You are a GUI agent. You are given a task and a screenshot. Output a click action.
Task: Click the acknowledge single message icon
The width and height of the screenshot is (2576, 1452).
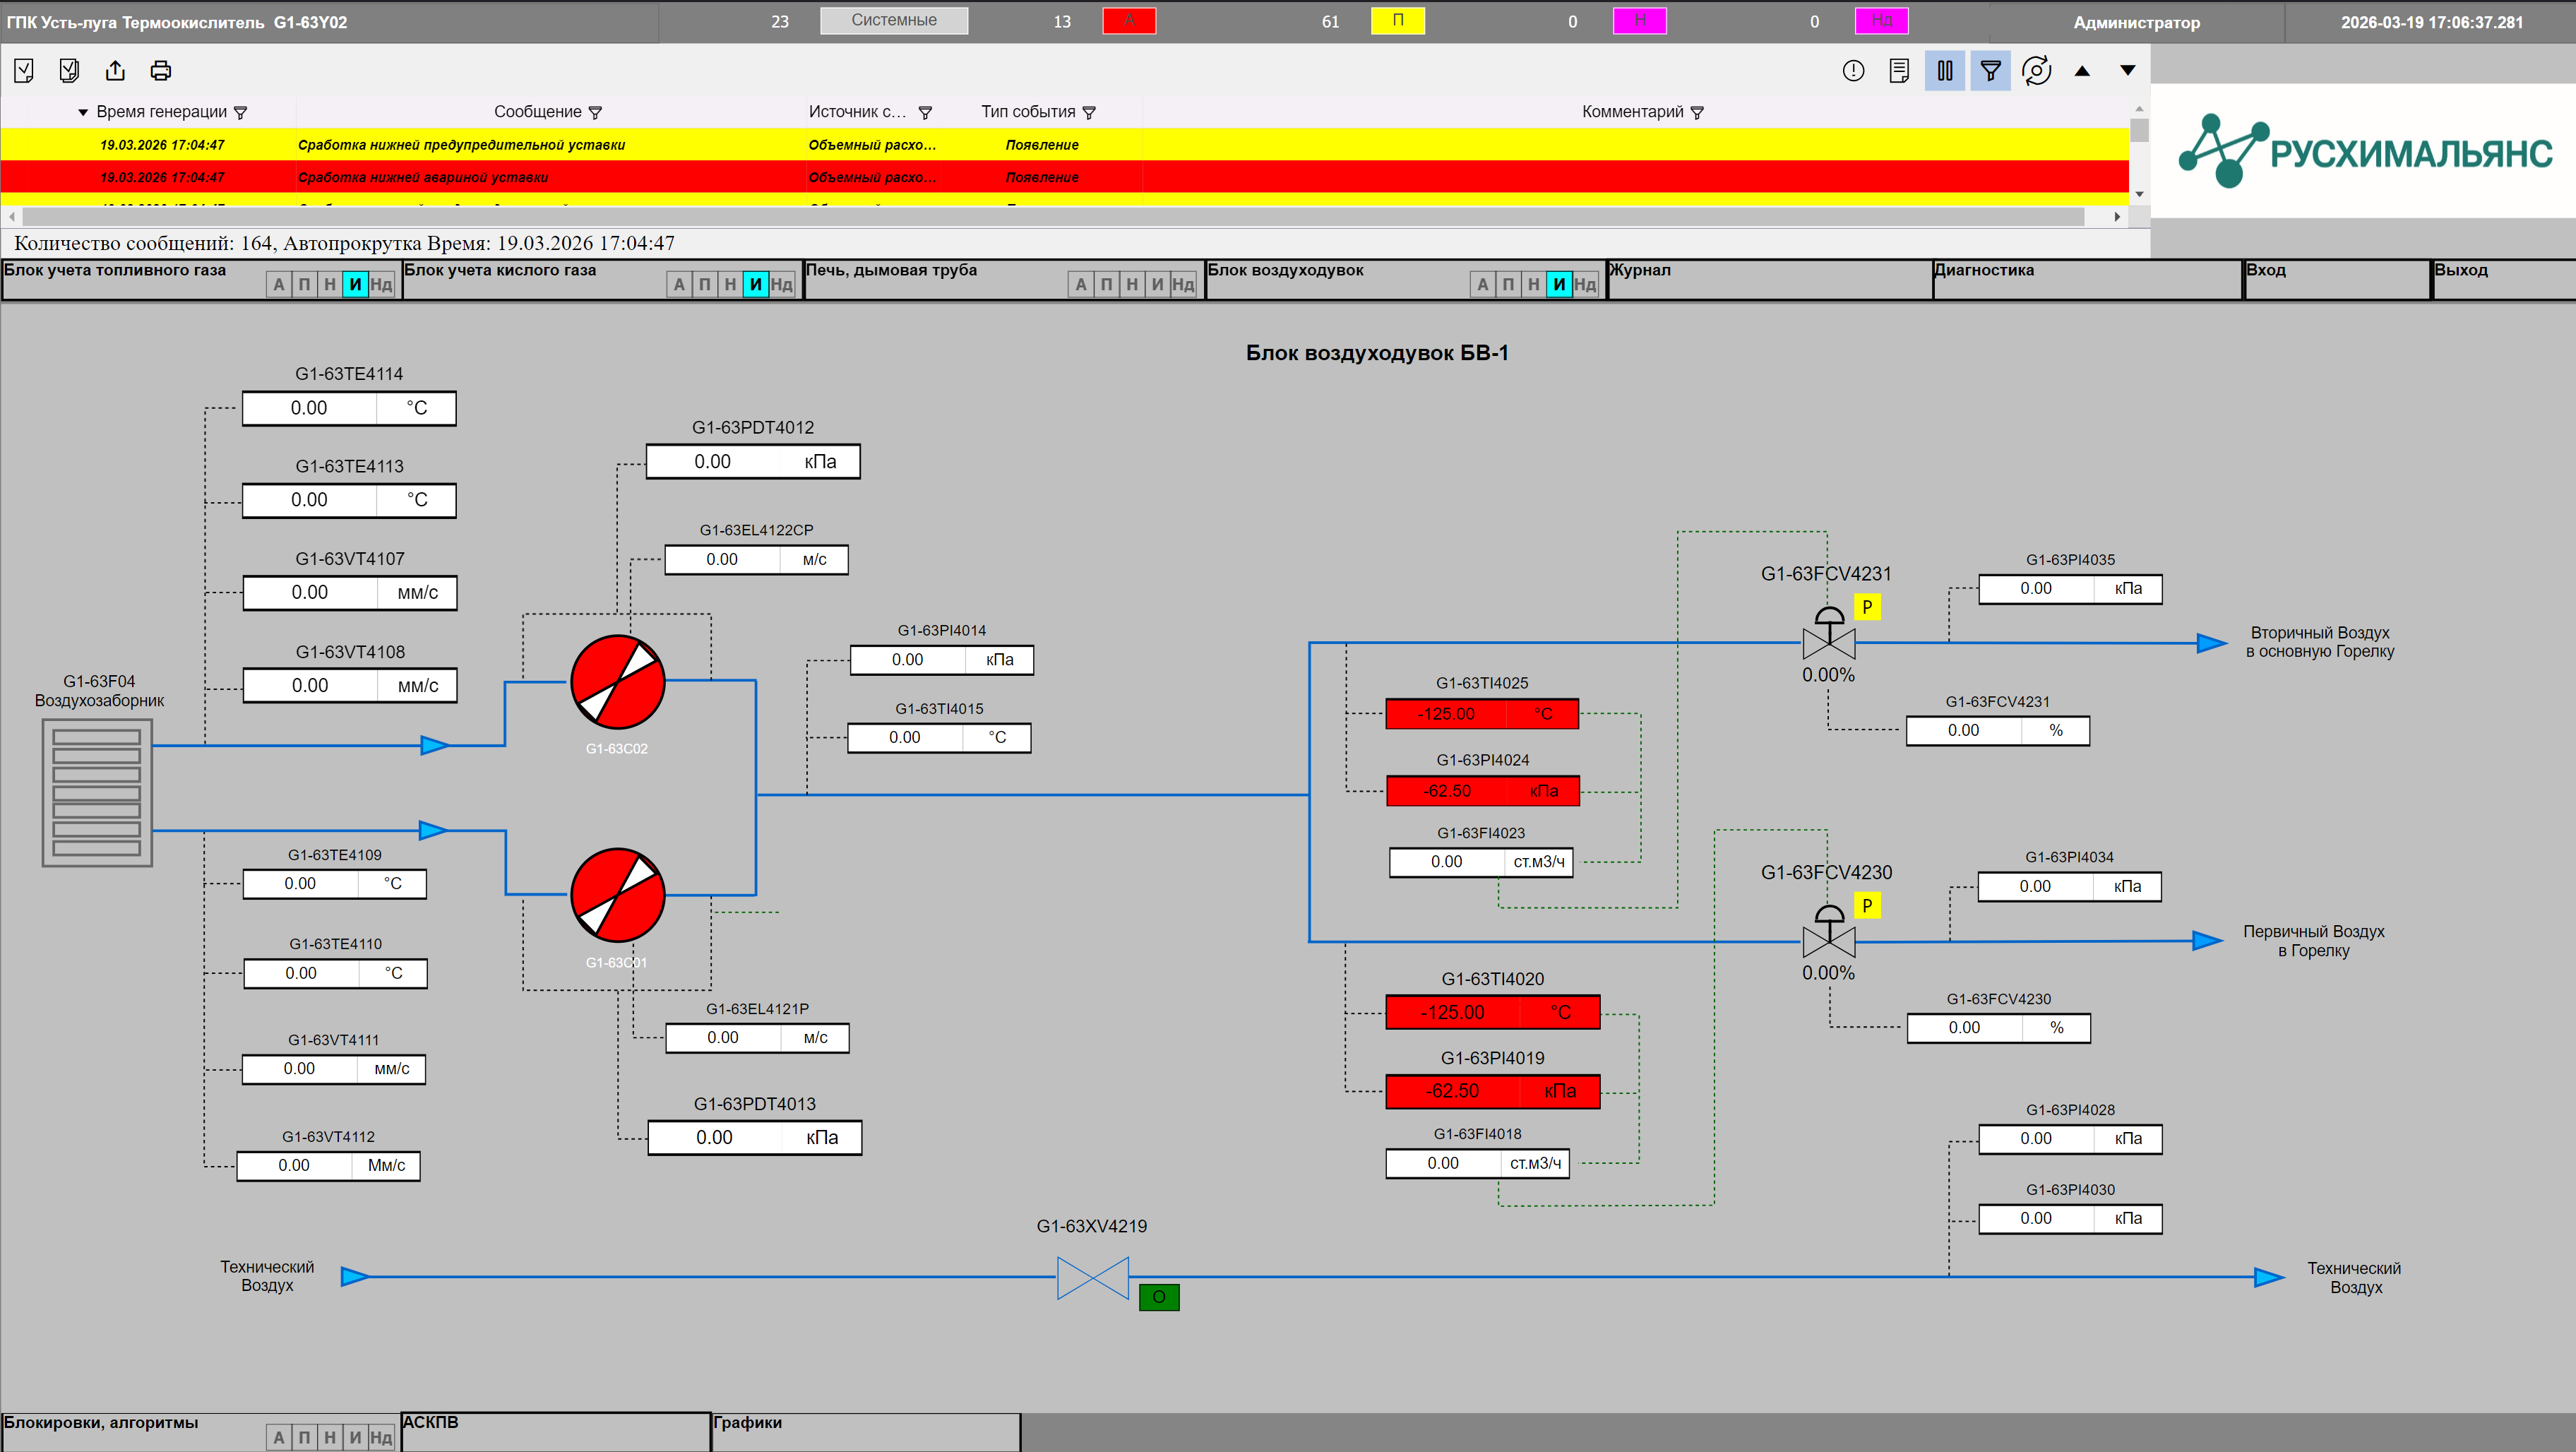click(x=24, y=70)
